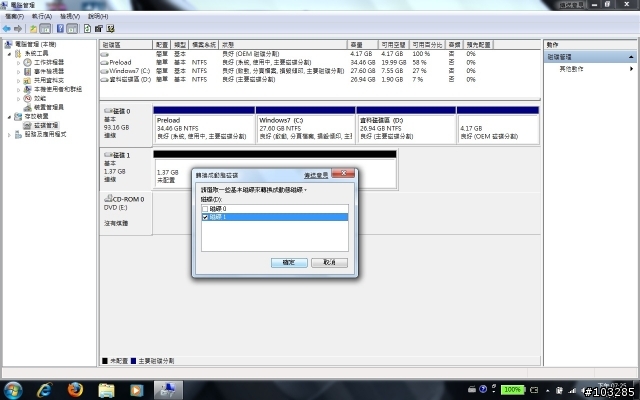Open Windows Explorer folder on taskbar

click(x=106, y=390)
